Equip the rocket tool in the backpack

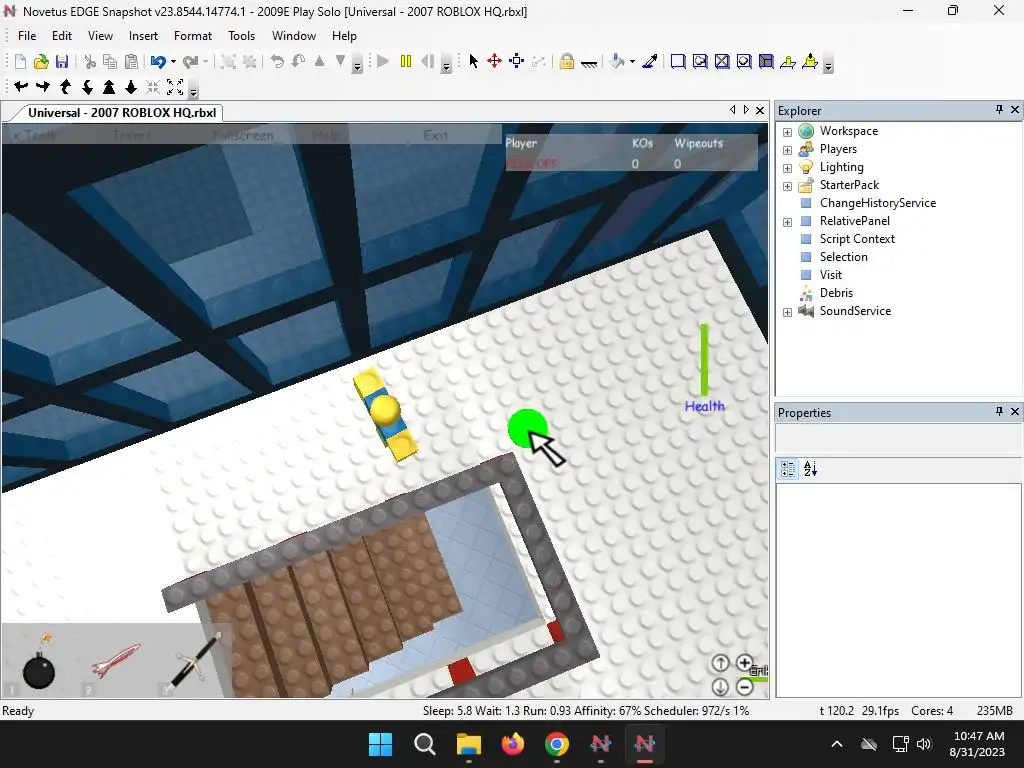point(116,660)
